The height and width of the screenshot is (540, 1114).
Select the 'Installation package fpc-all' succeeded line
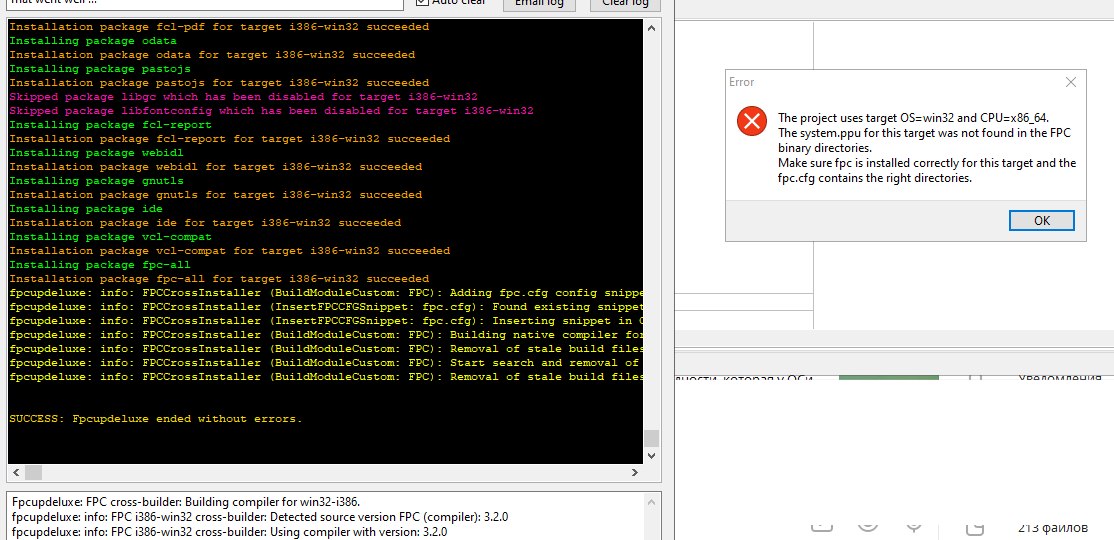coord(219,279)
